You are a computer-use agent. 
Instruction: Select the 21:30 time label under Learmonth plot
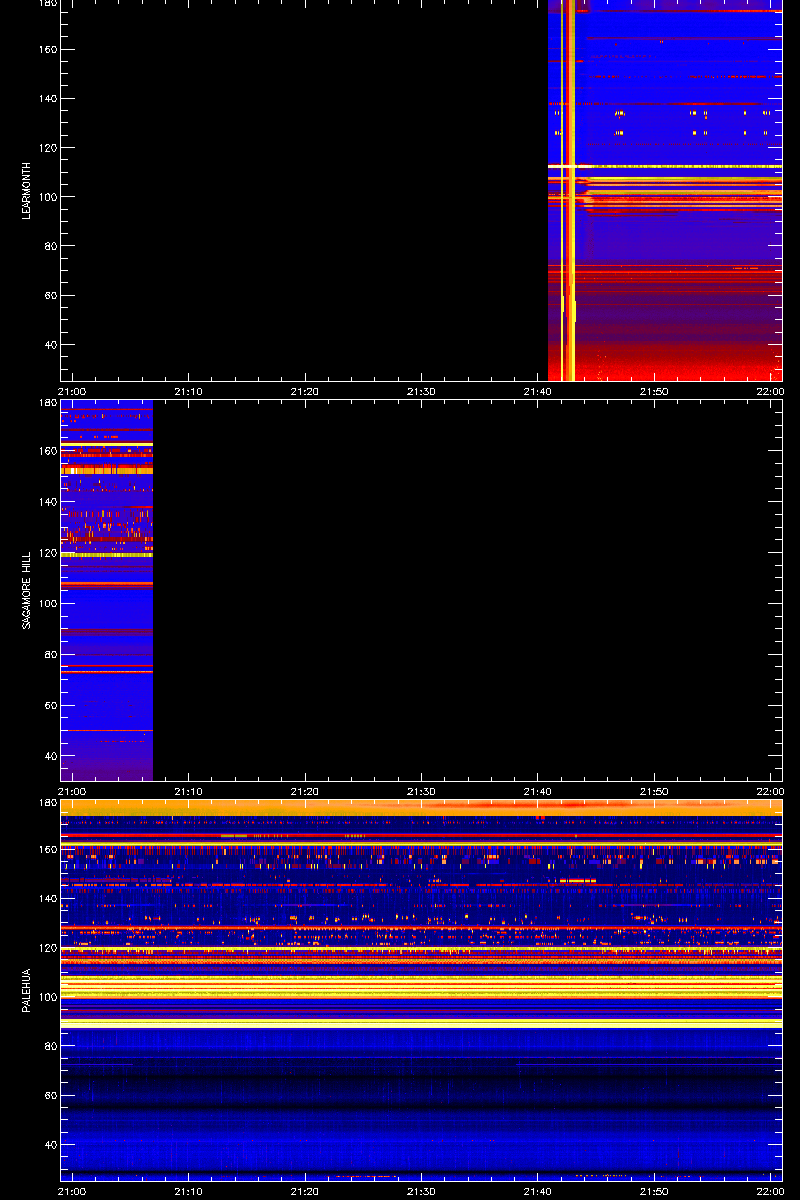pos(421,391)
